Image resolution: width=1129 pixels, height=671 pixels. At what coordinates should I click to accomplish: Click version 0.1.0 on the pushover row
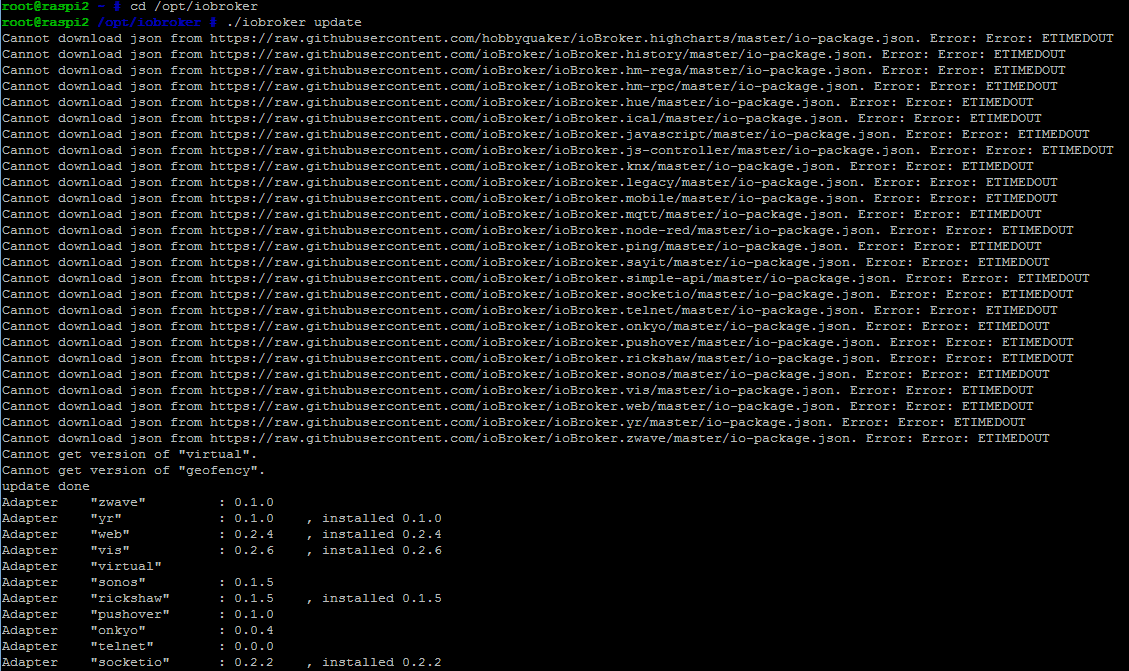(253, 614)
